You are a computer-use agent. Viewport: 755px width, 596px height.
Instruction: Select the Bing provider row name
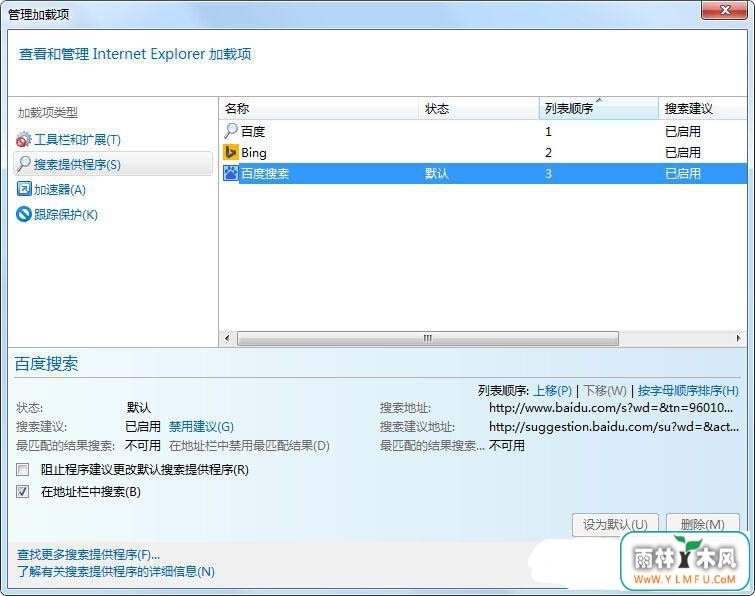coord(254,153)
